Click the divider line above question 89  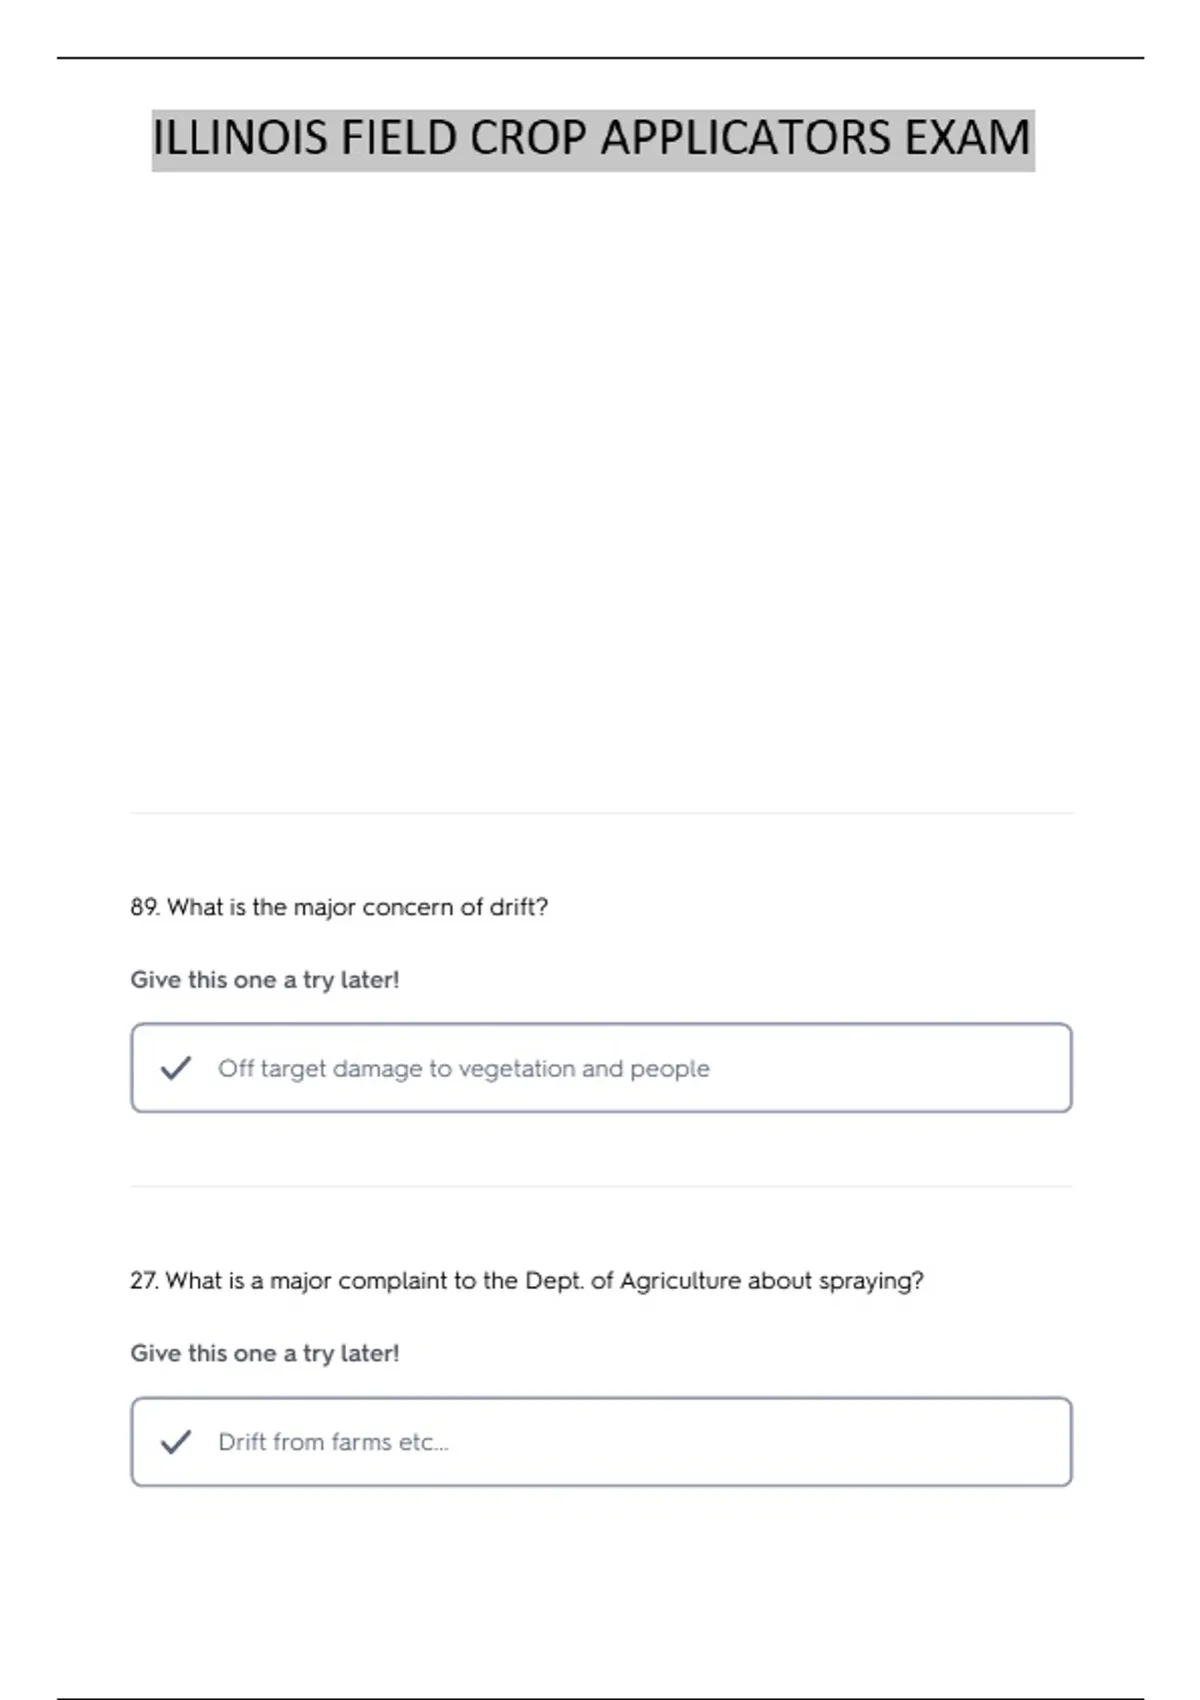[x=601, y=813]
